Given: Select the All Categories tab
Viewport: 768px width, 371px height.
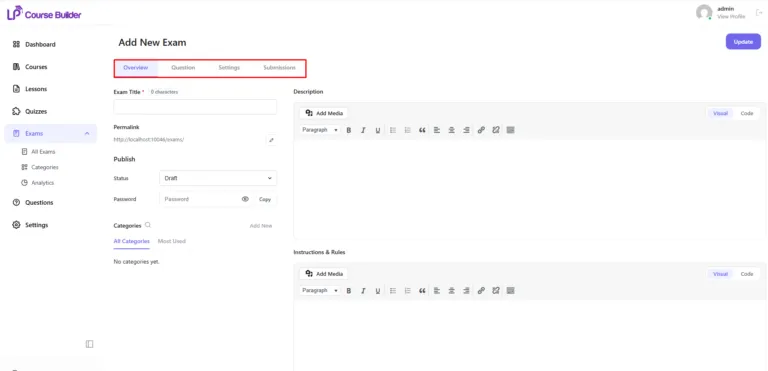Looking at the screenshot, I should (x=131, y=241).
